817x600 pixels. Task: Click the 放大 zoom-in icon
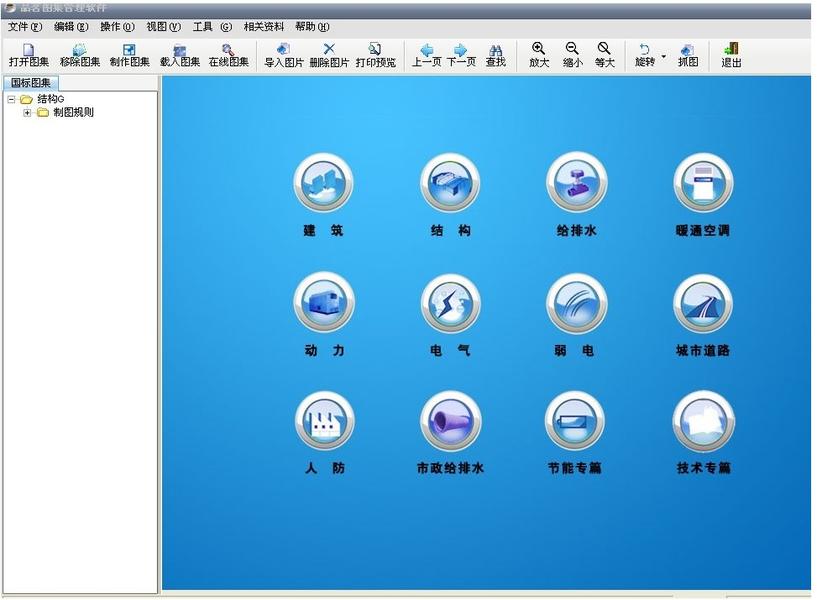[538, 55]
